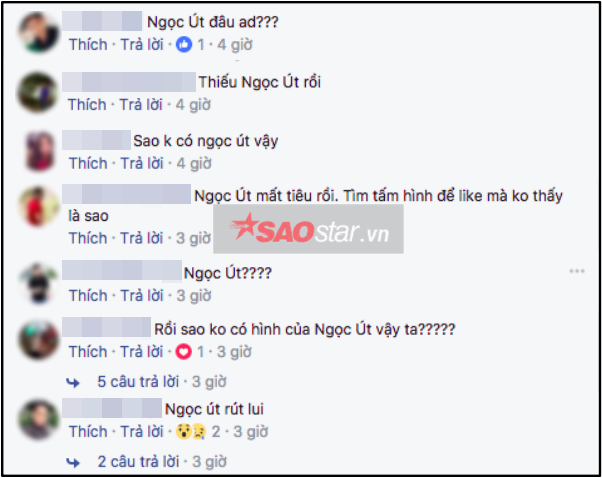The image size is (602, 478).
Task: Click the reply arrow icon next to '2 câu trả lời'
Action: (73, 463)
